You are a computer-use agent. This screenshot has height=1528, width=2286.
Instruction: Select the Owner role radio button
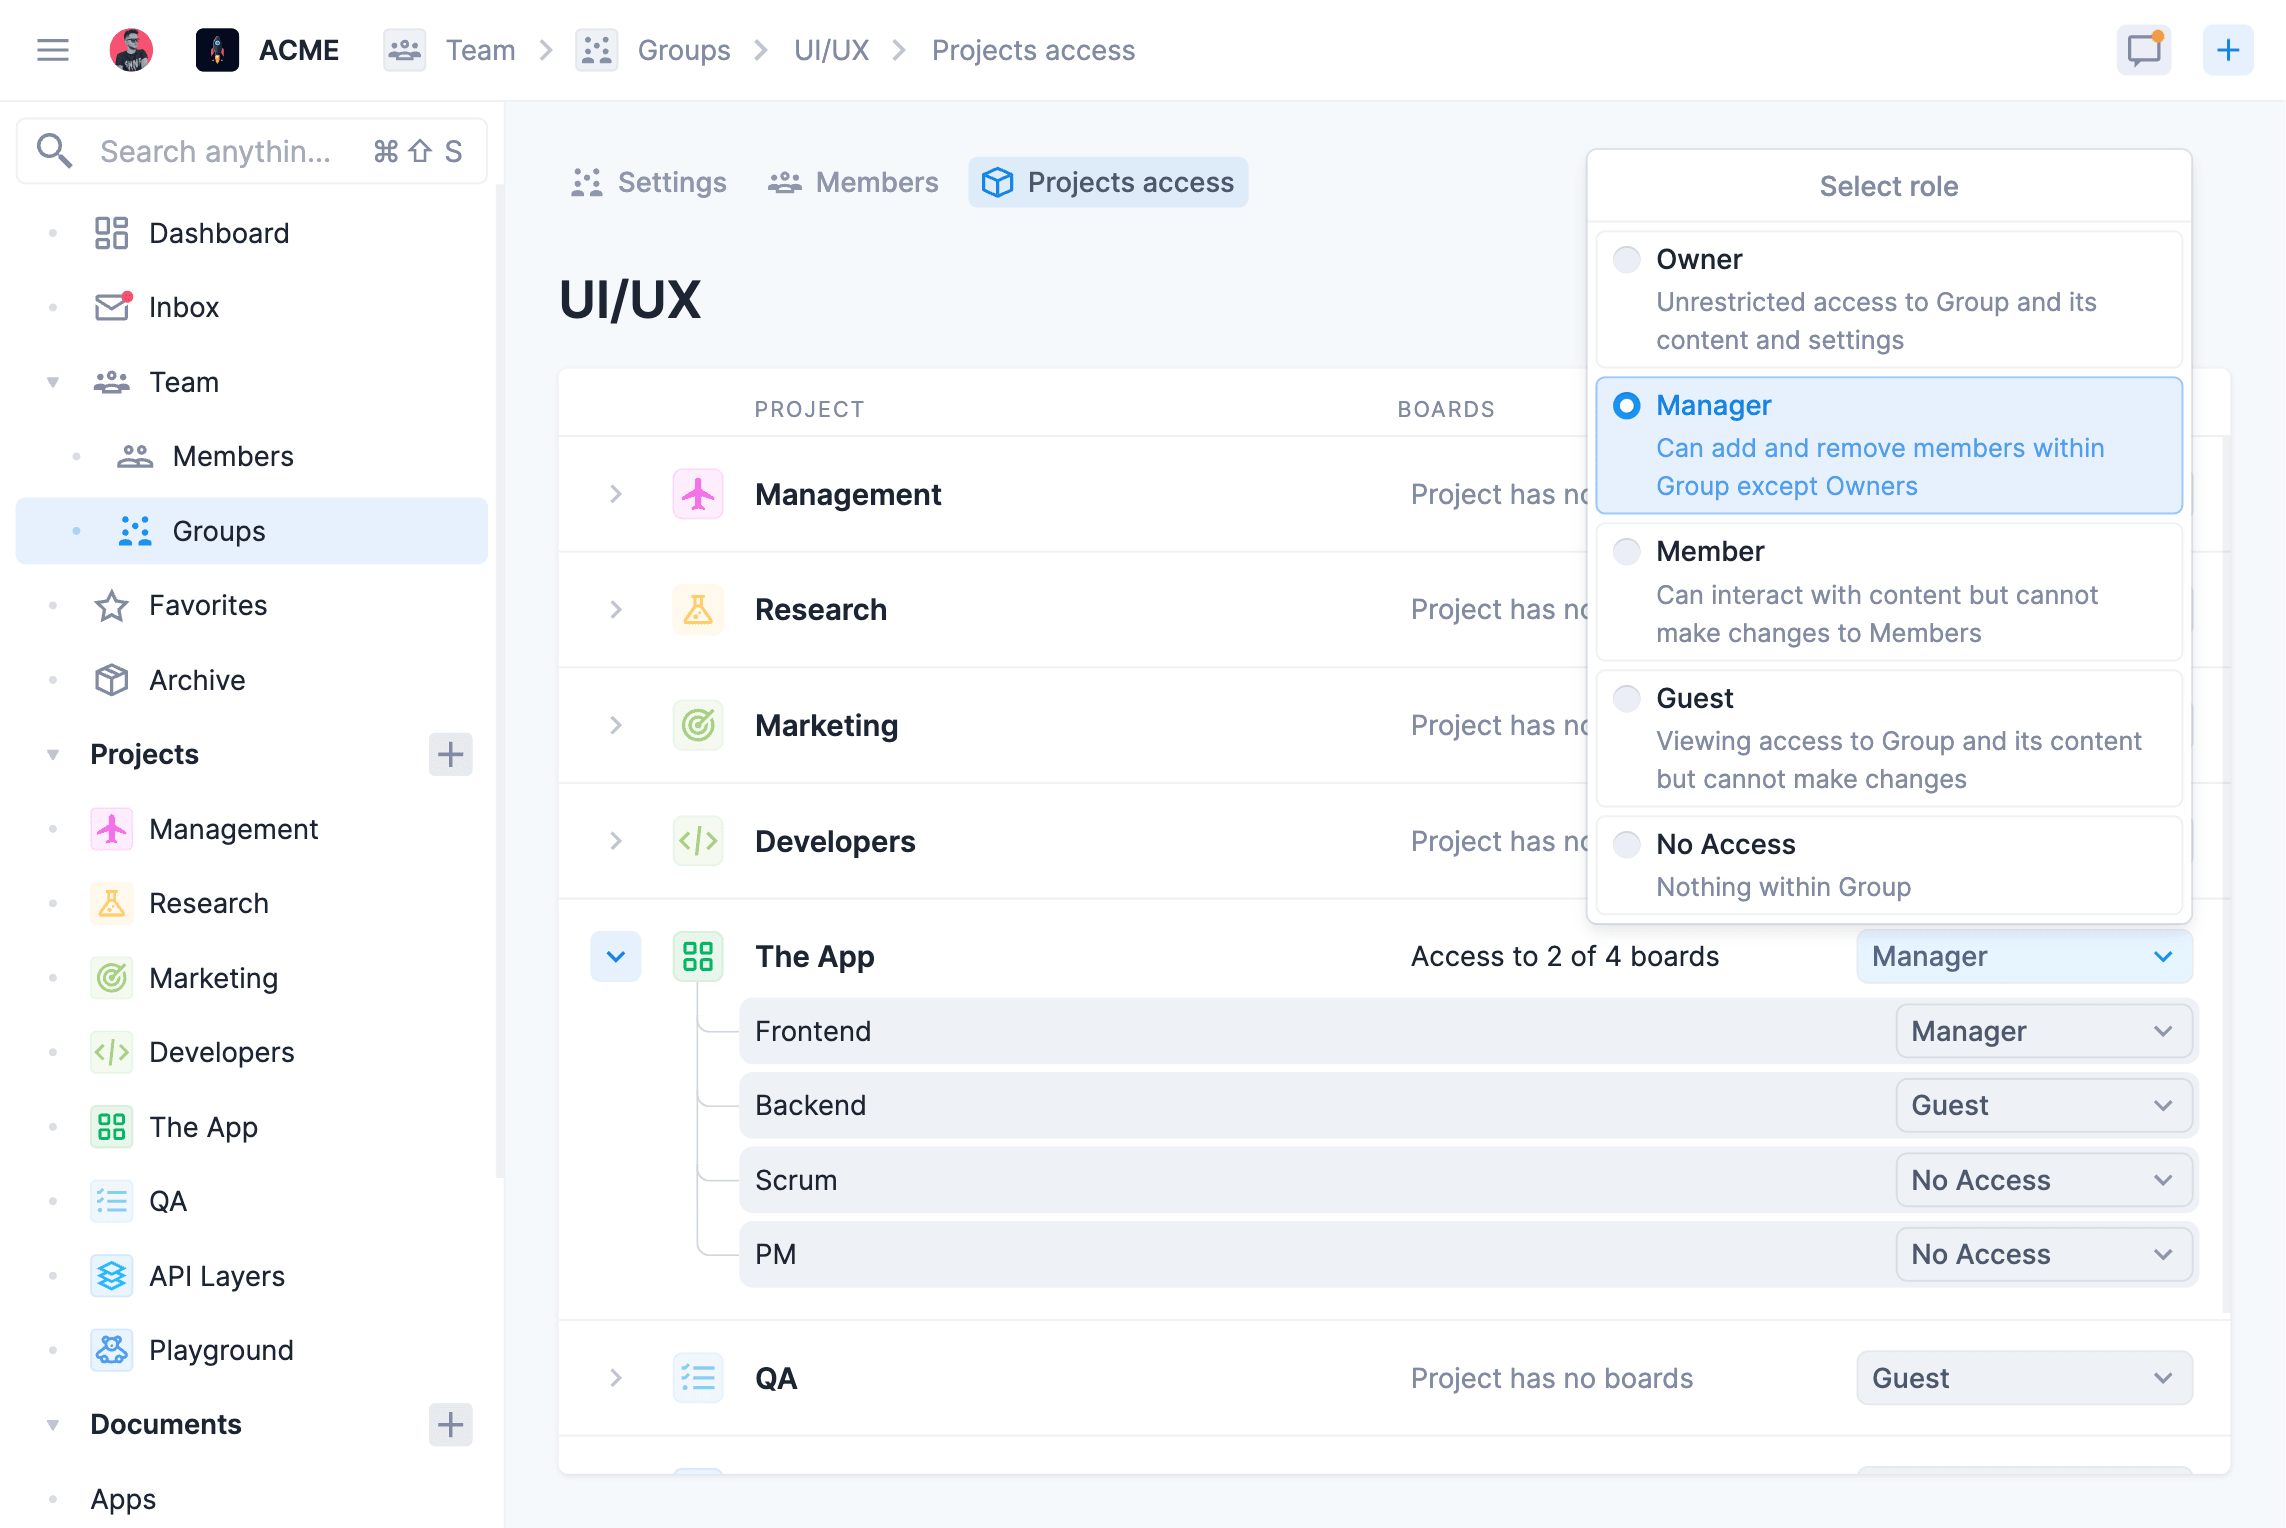pyautogui.click(x=1627, y=258)
